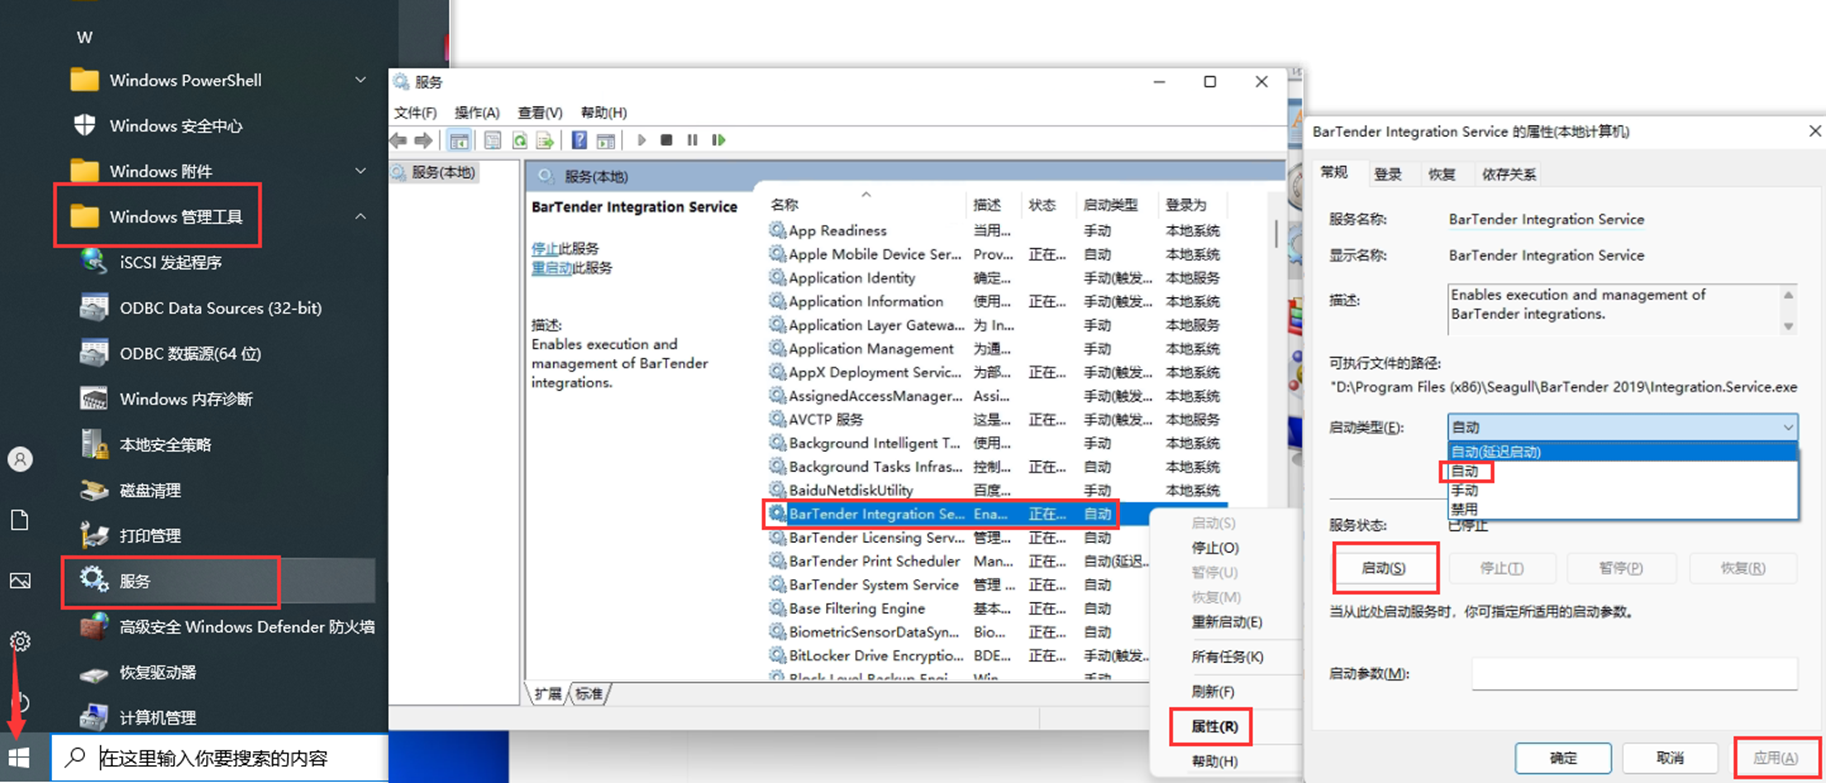Viewport: 1826px width, 783px height.
Task: Click the Stop Service toolbar icon
Action: [667, 140]
